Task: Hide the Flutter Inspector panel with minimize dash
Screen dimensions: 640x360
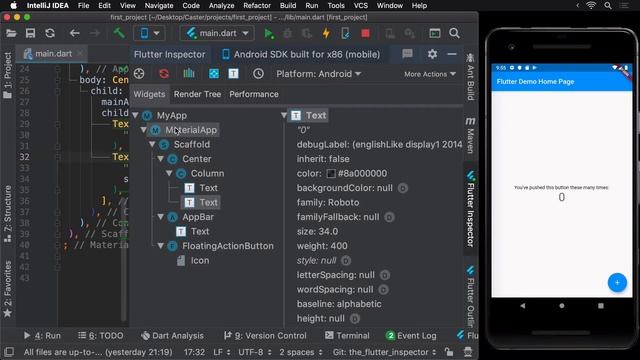Action: [452, 54]
